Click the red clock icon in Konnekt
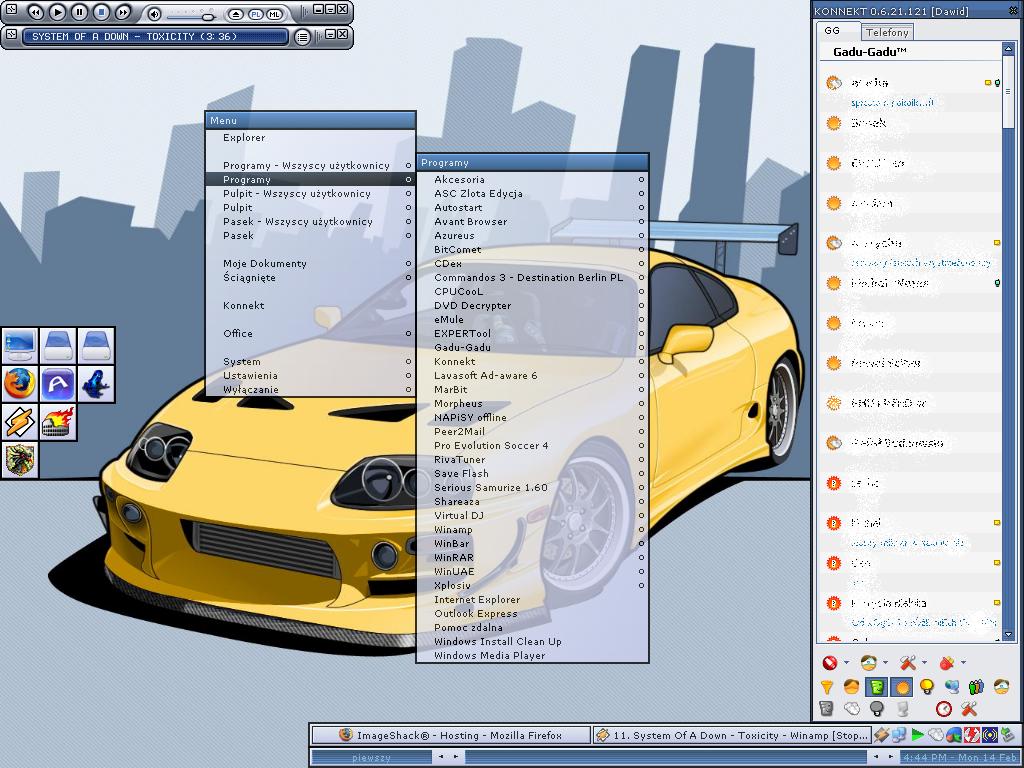 (x=944, y=709)
